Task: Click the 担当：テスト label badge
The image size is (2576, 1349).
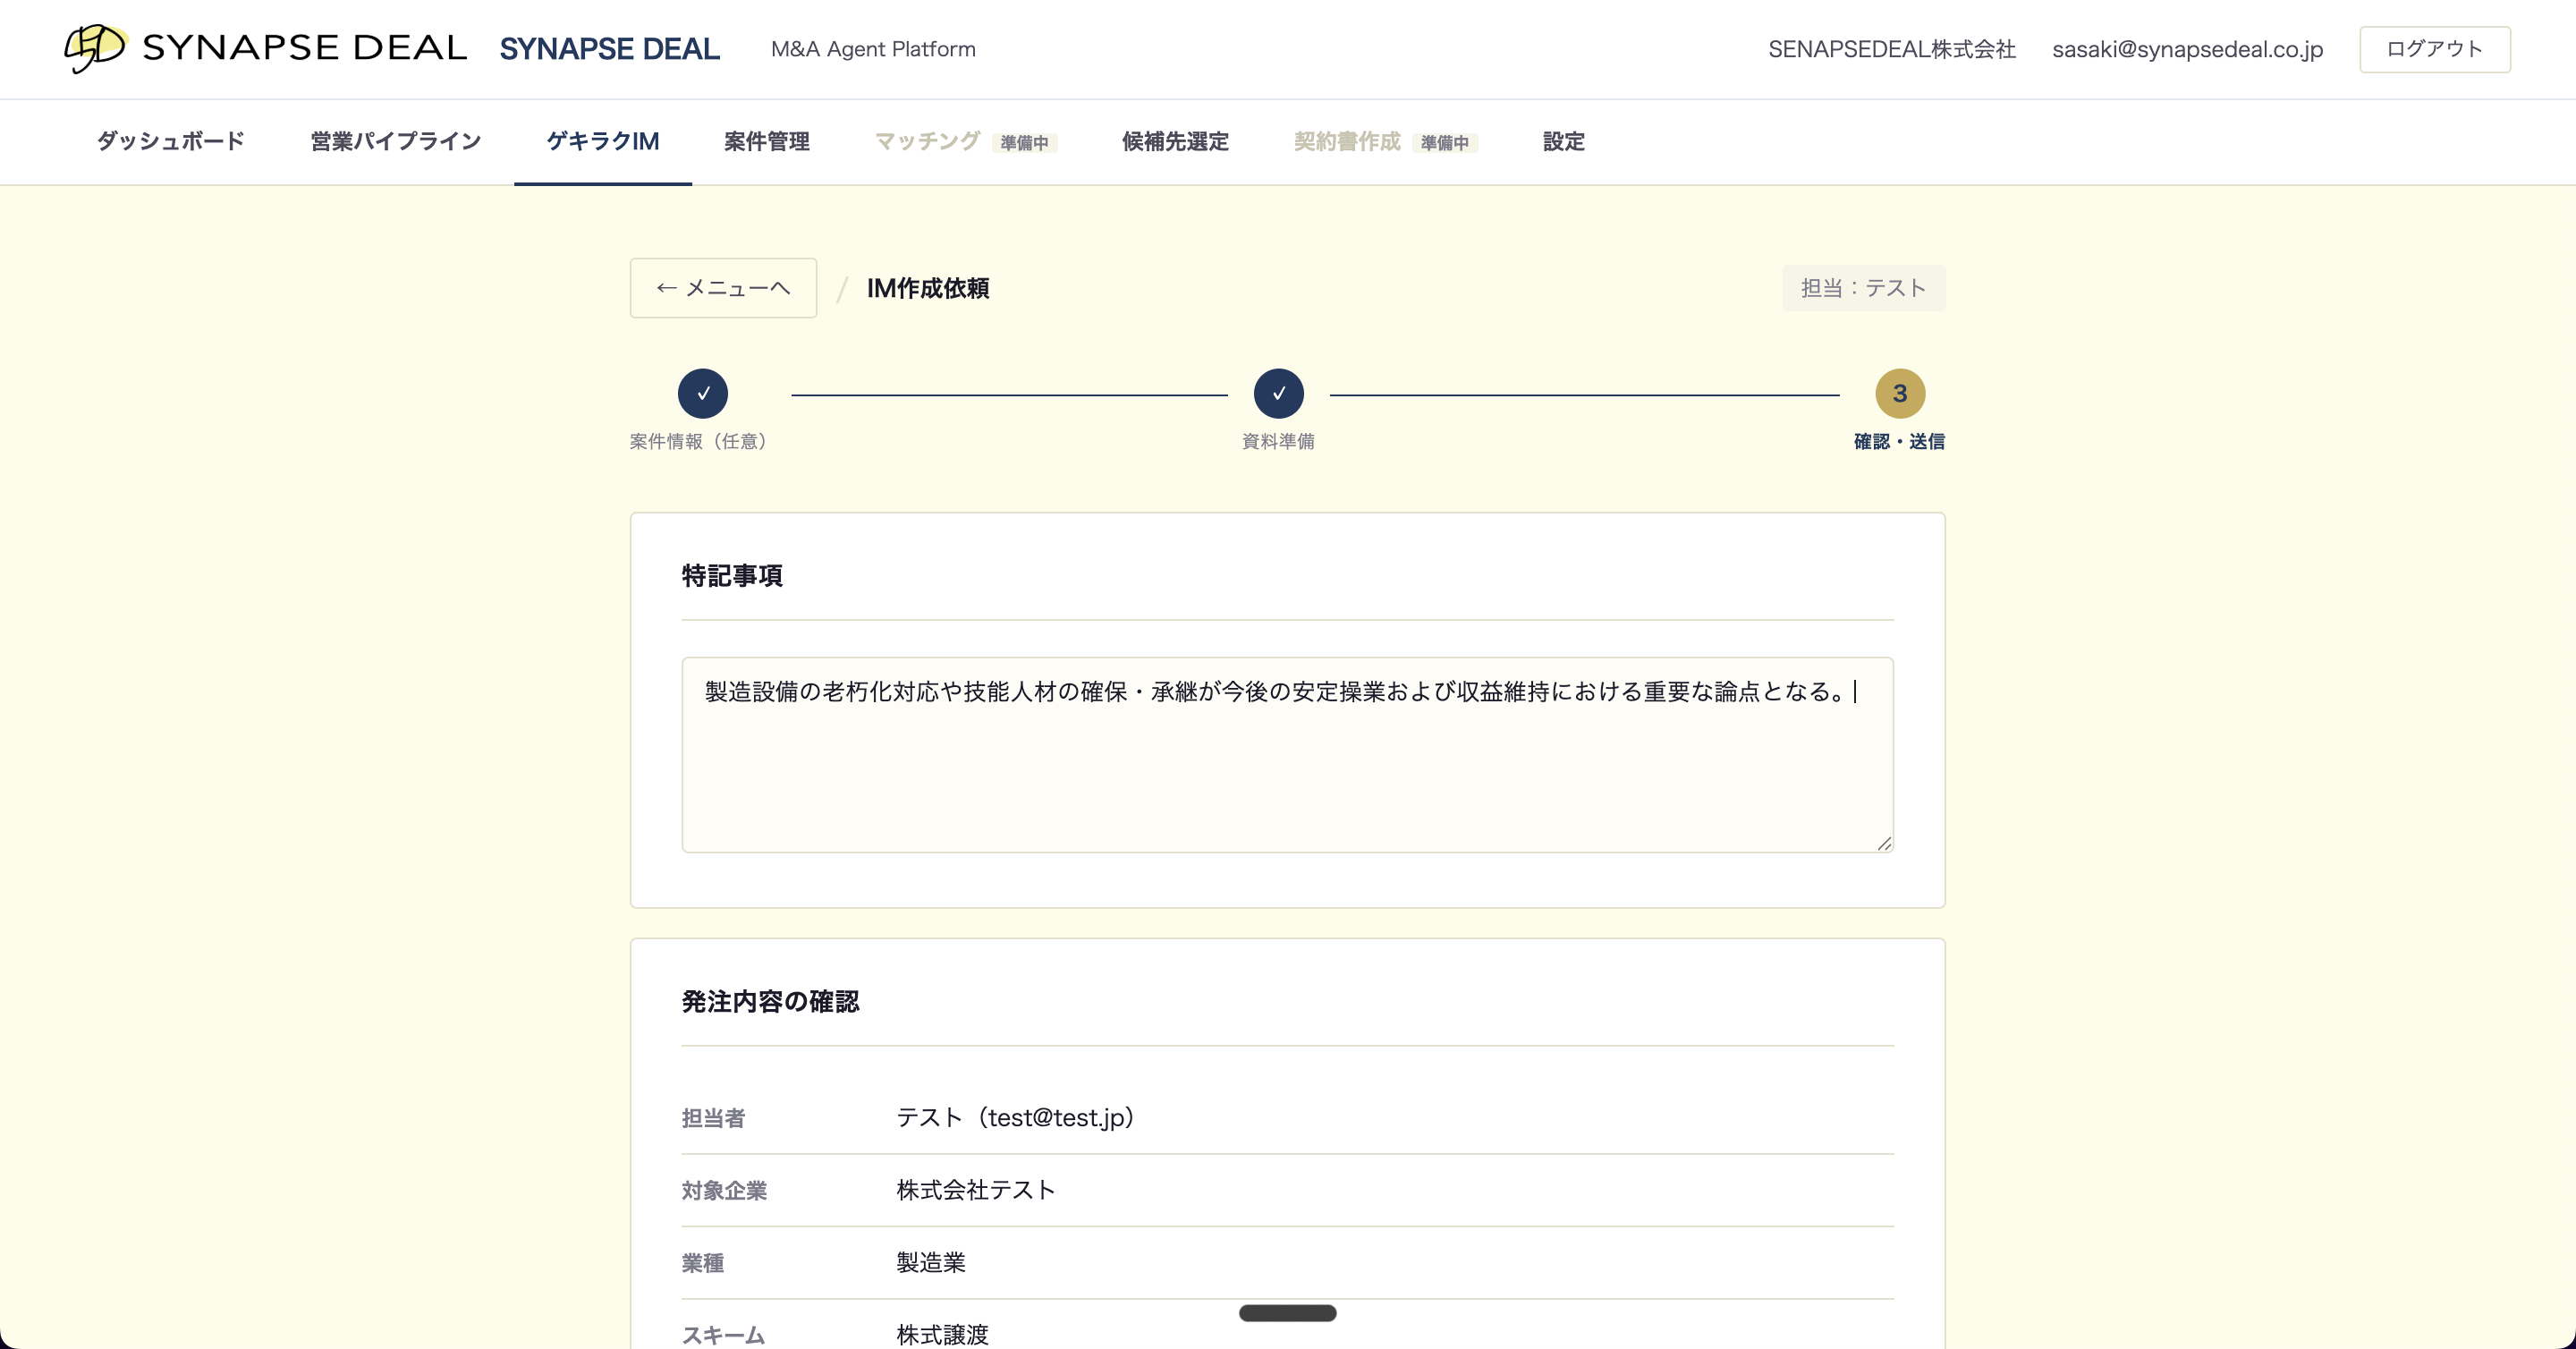Action: point(1863,288)
